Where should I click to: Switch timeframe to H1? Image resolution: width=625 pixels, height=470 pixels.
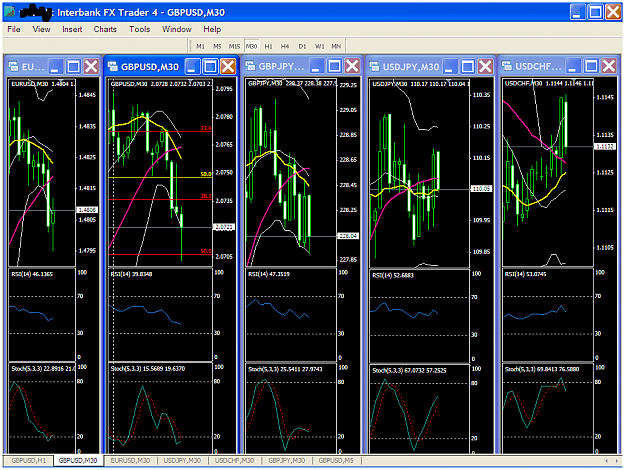point(269,46)
